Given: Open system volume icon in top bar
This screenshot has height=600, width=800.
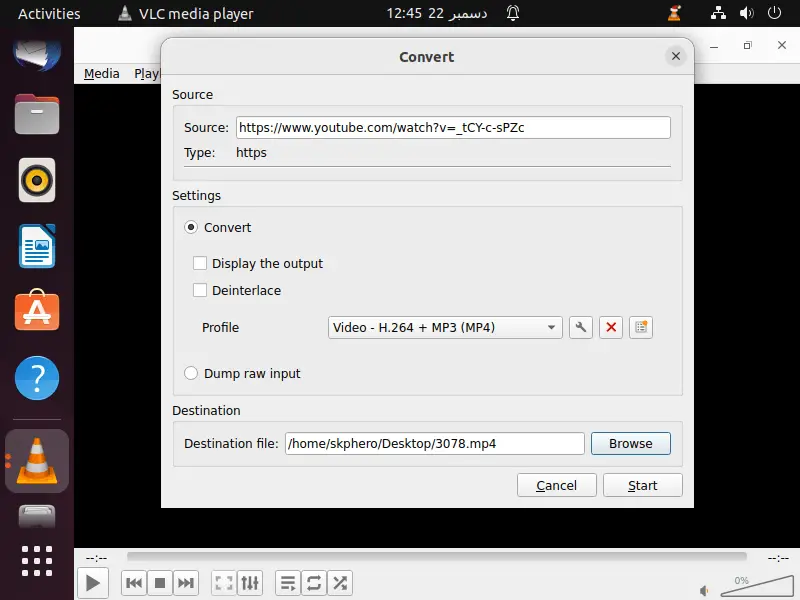Looking at the screenshot, I should 746,13.
